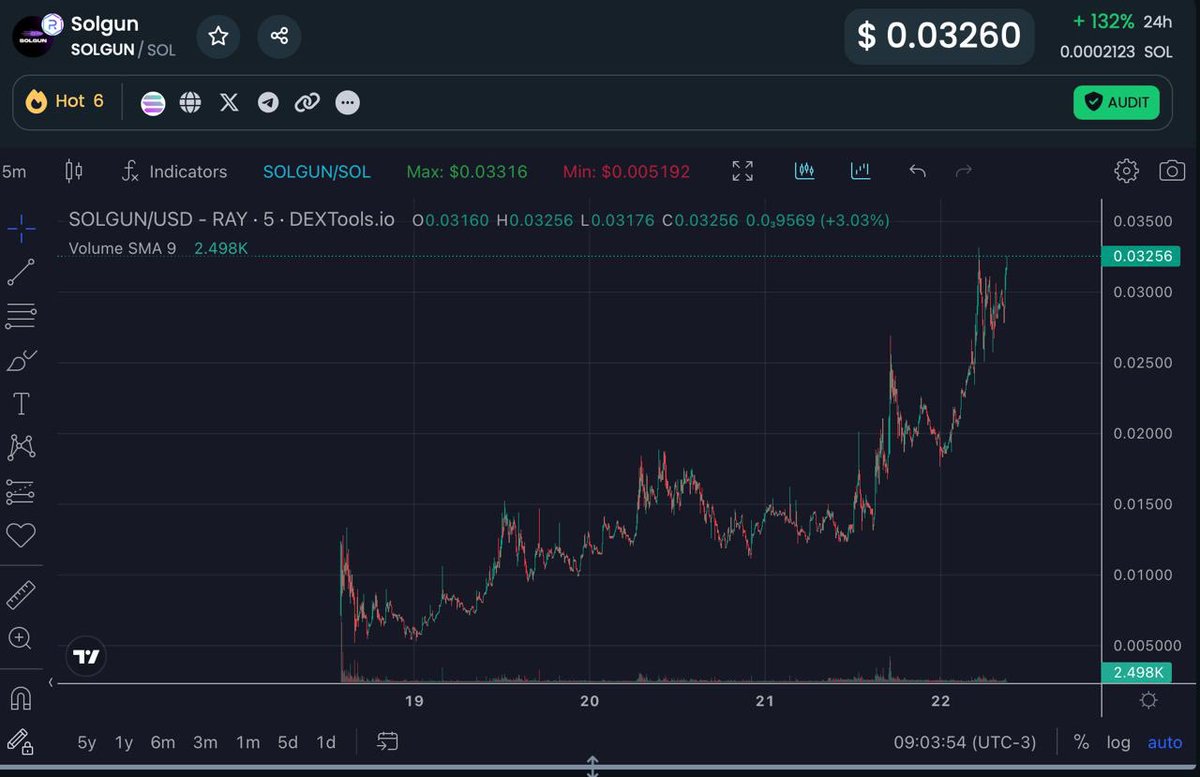Toggle the magnet mode icon
The height and width of the screenshot is (777, 1200).
[21, 698]
